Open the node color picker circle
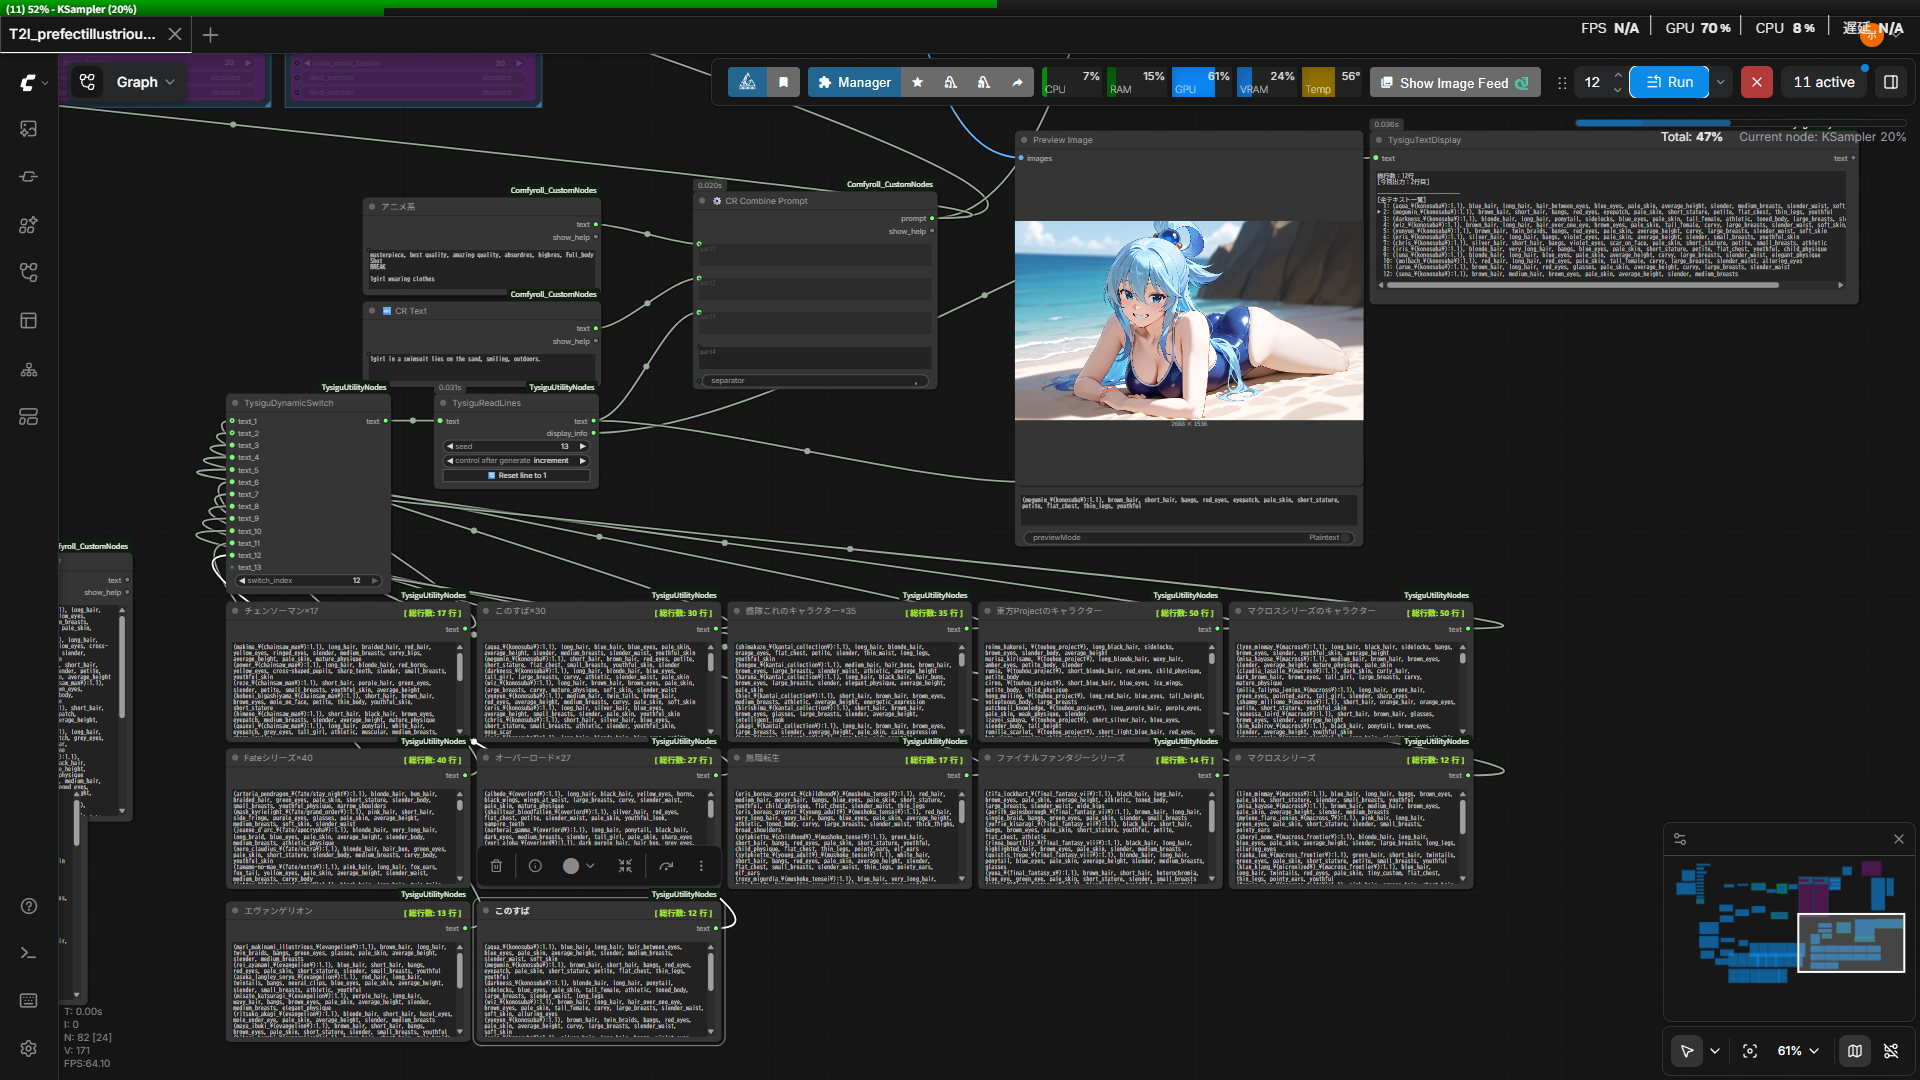The image size is (1920, 1080). 571,866
